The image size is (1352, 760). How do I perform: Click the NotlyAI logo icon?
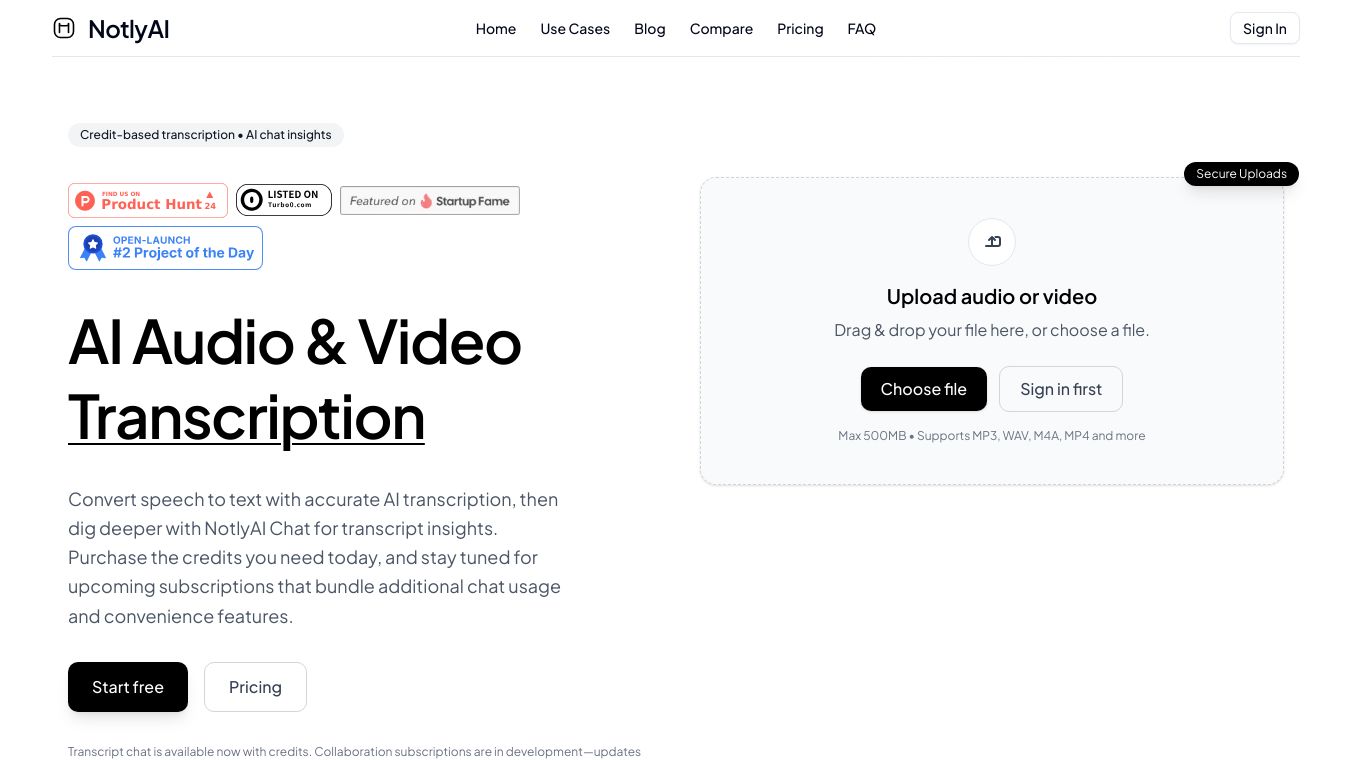coord(64,28)
